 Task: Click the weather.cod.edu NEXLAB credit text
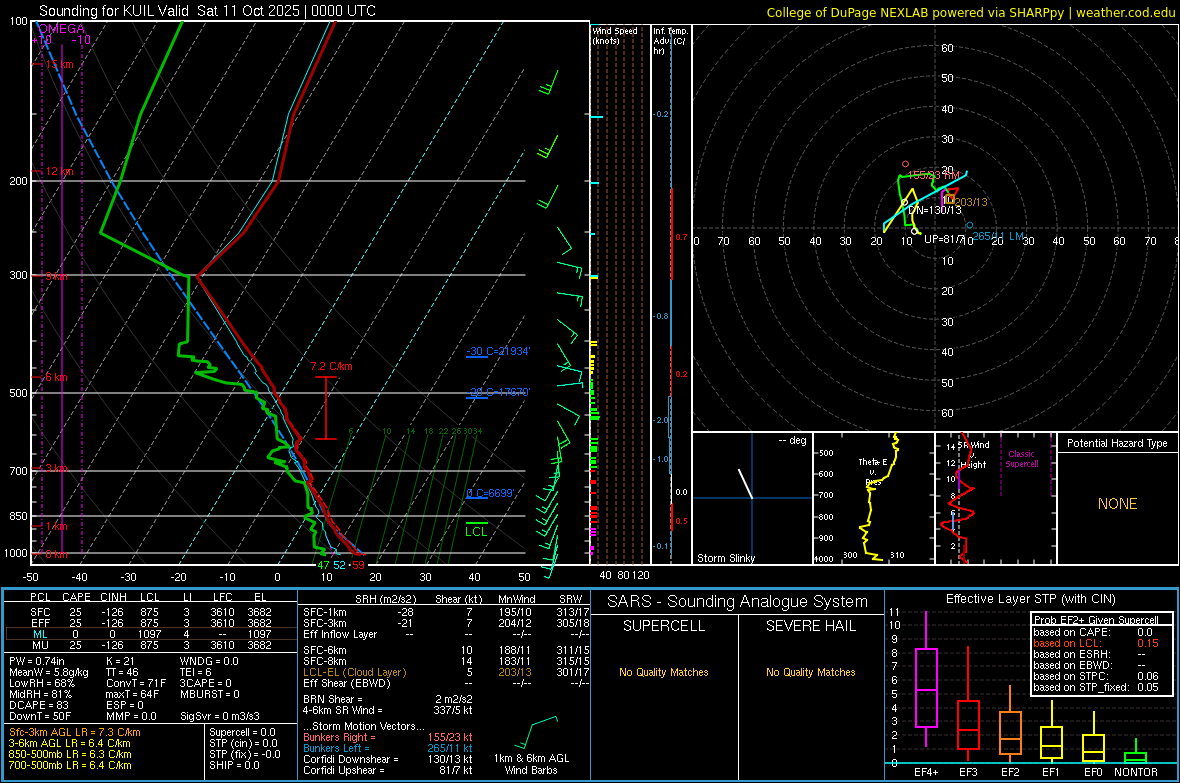(971, 12)
